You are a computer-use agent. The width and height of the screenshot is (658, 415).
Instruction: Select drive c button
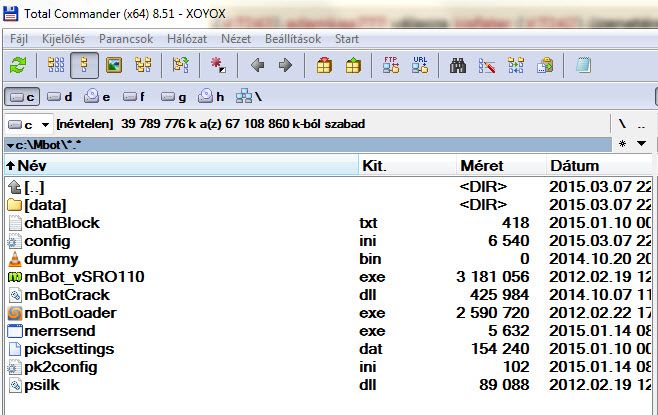[x=22, y=97]
